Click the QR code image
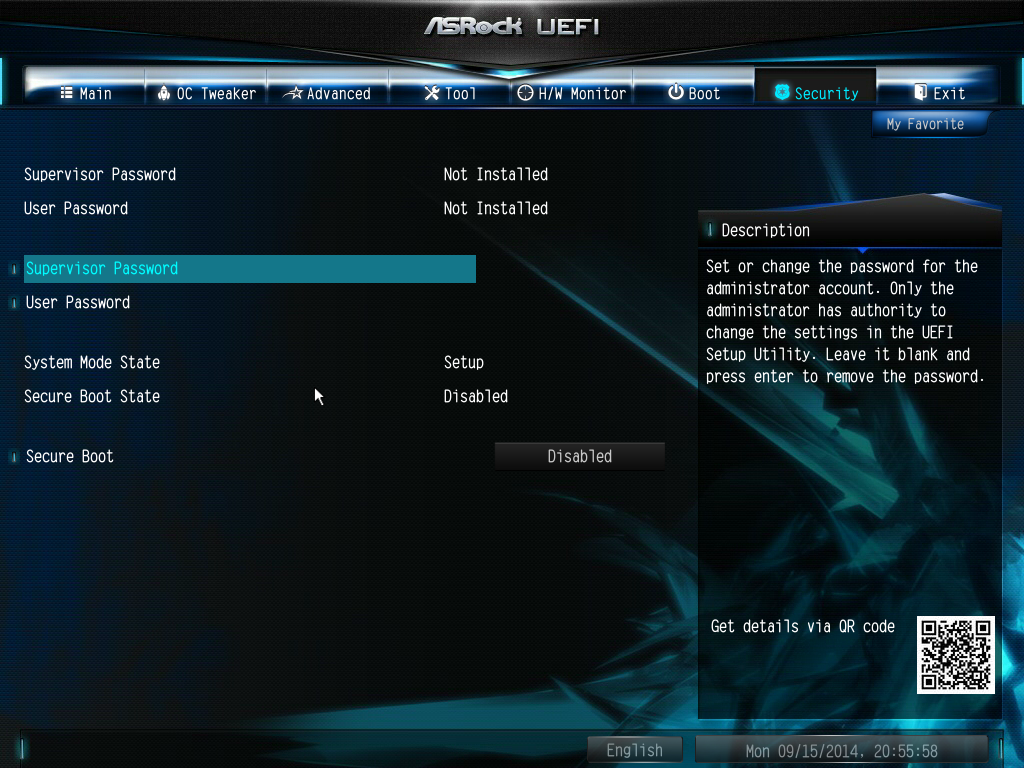The height and width of the screenshot is (768, 1024). [955, 654]
